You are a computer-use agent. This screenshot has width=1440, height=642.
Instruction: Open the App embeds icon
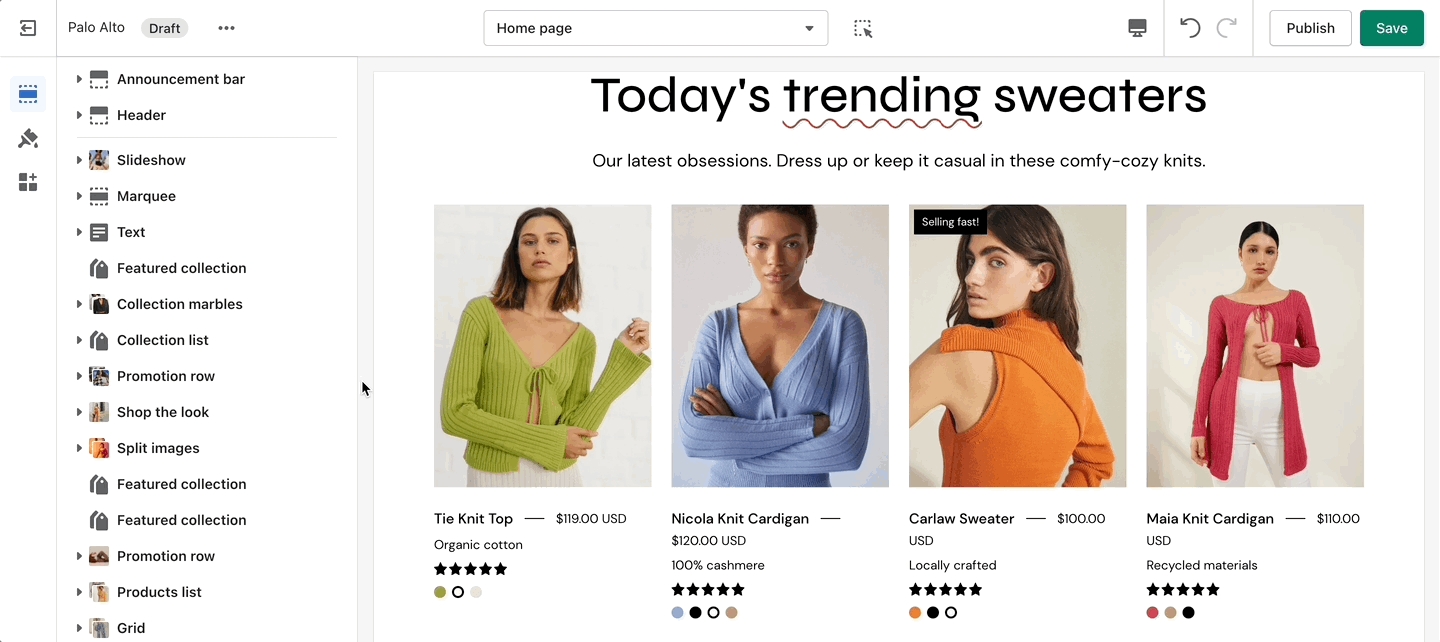pos(28,182)
